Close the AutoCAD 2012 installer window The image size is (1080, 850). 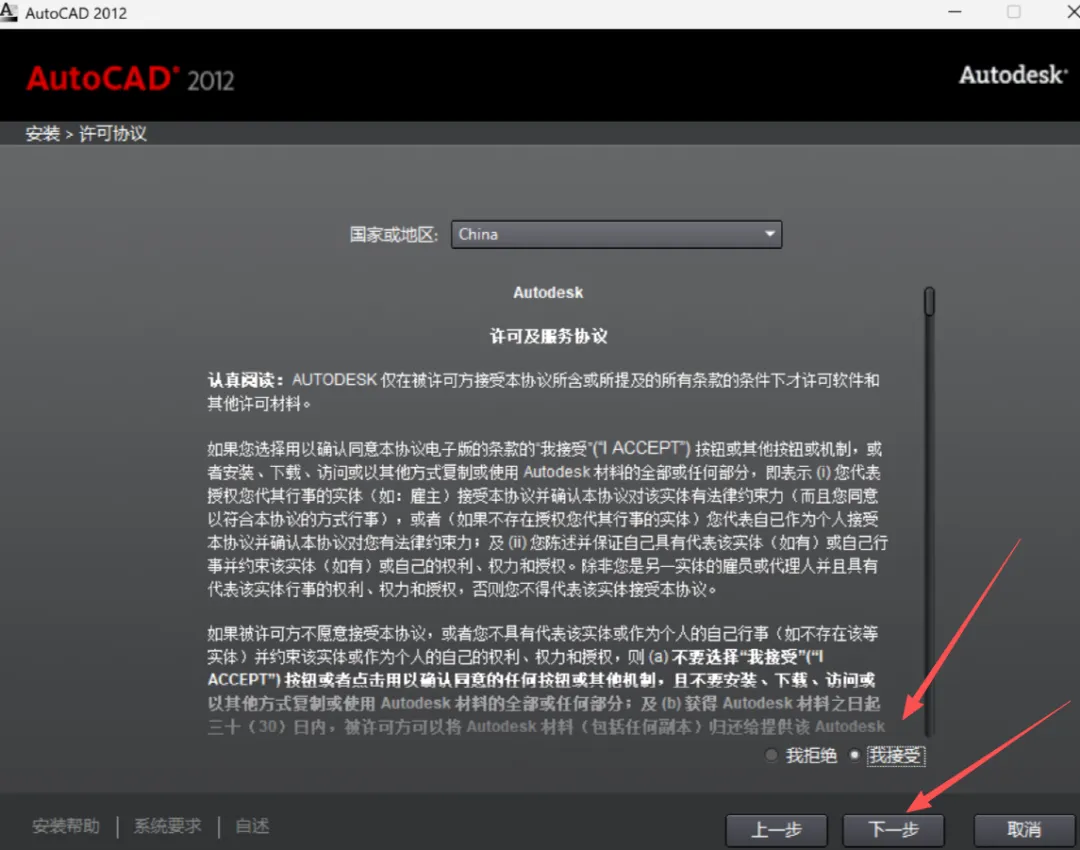point(1072,12)
